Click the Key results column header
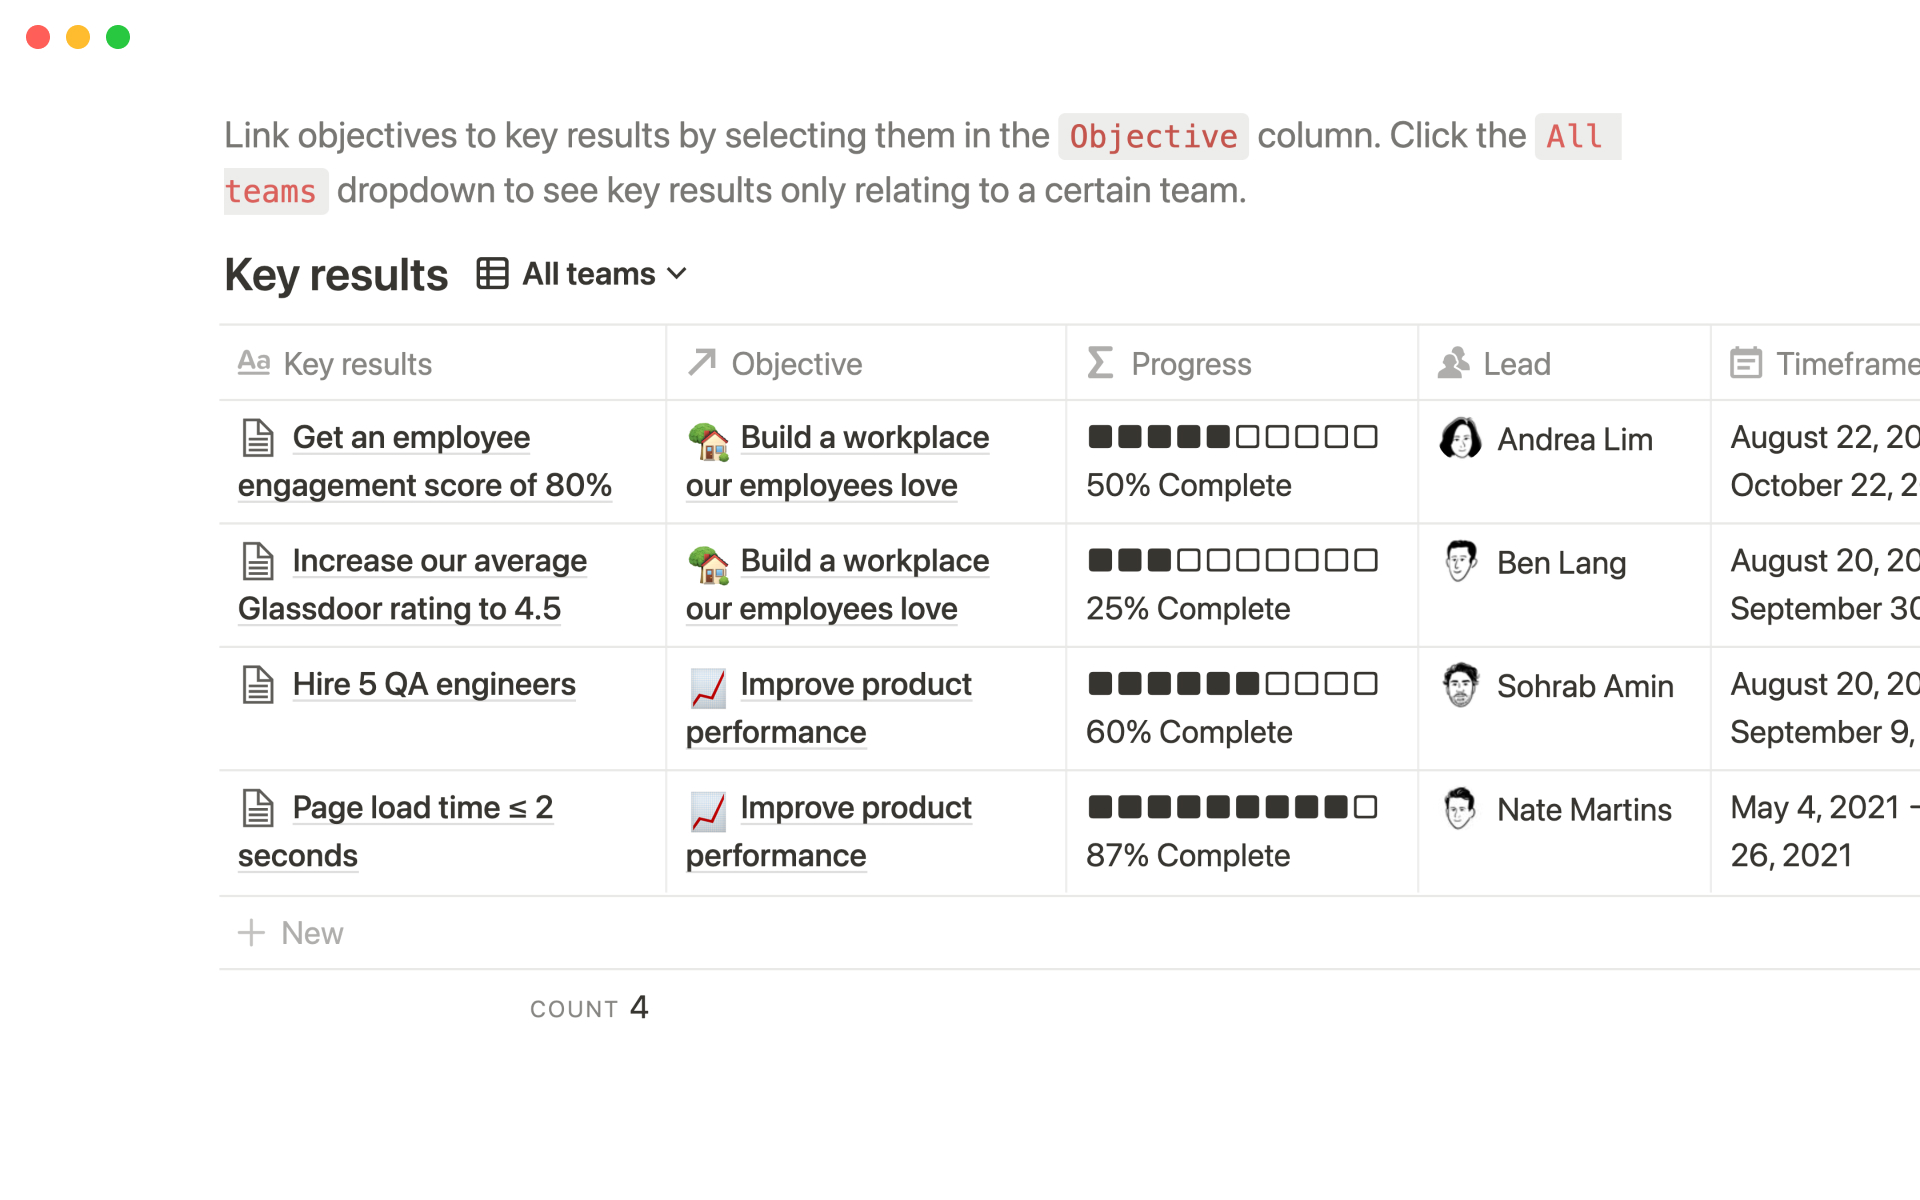 click(357, 364)
